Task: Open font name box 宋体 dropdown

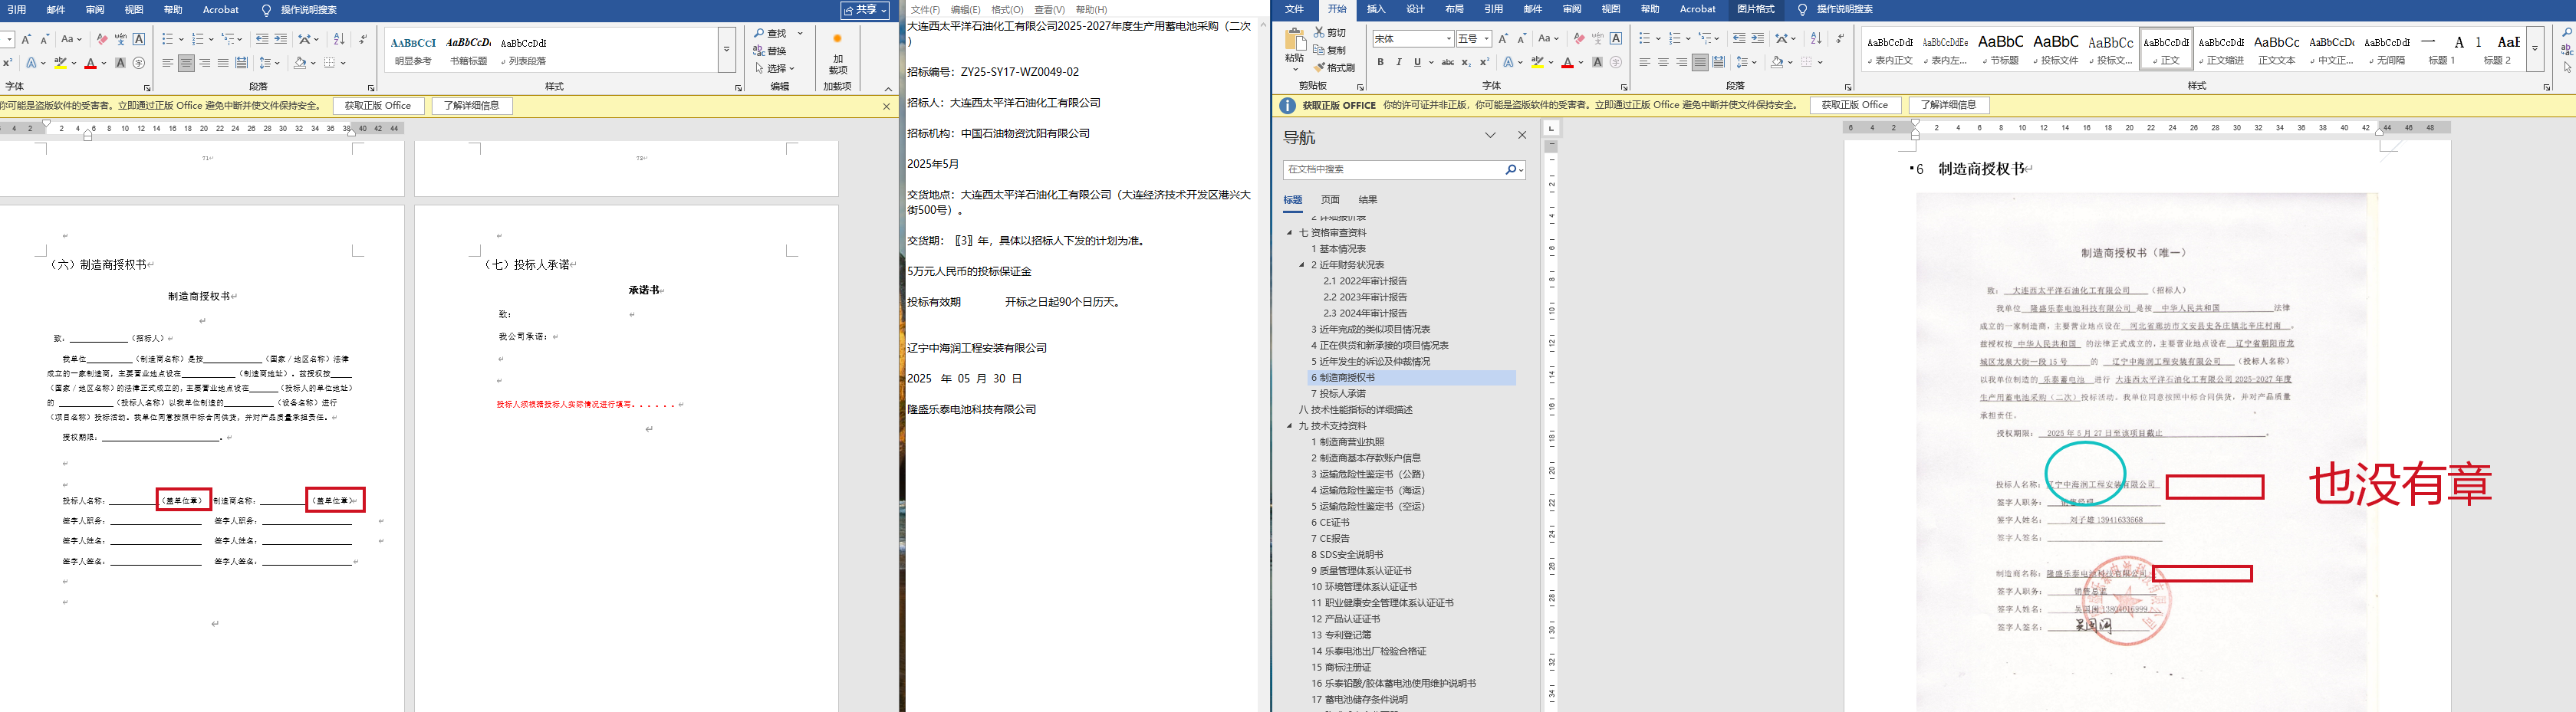Action: coord(1448,39)
